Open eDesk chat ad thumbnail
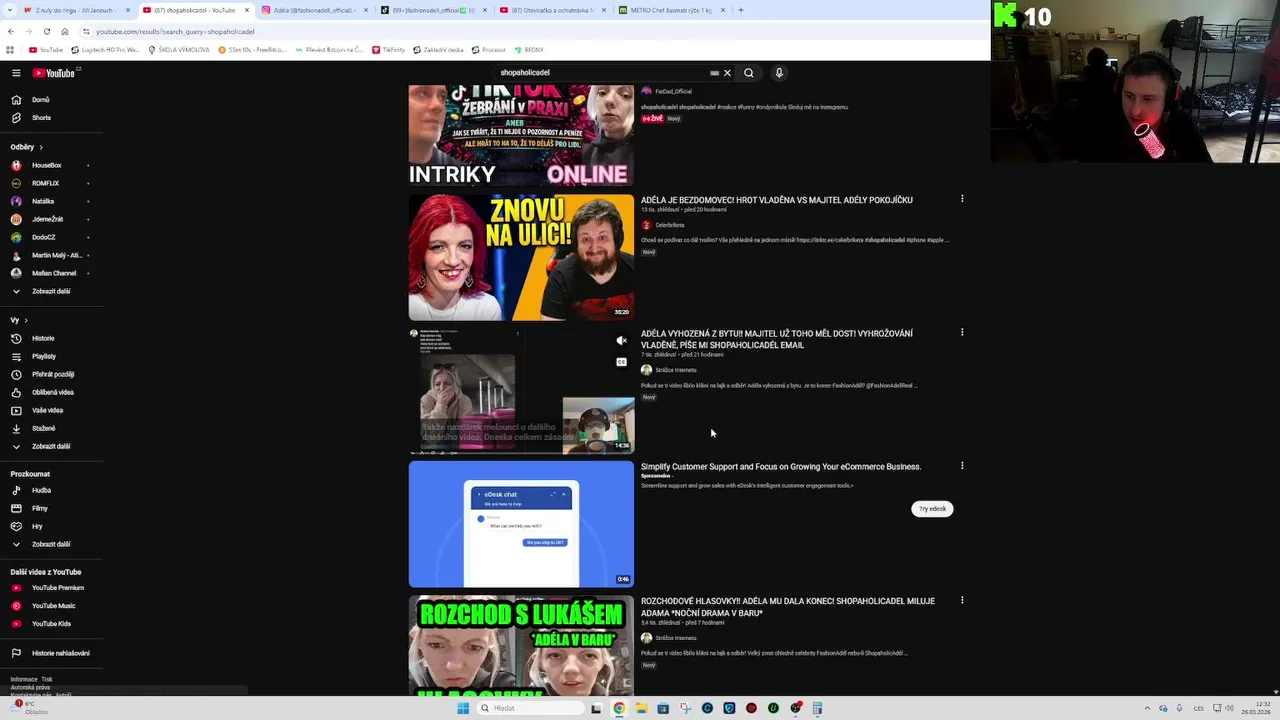This screenshot has height=720, width=1280. [x=521, y=524]
